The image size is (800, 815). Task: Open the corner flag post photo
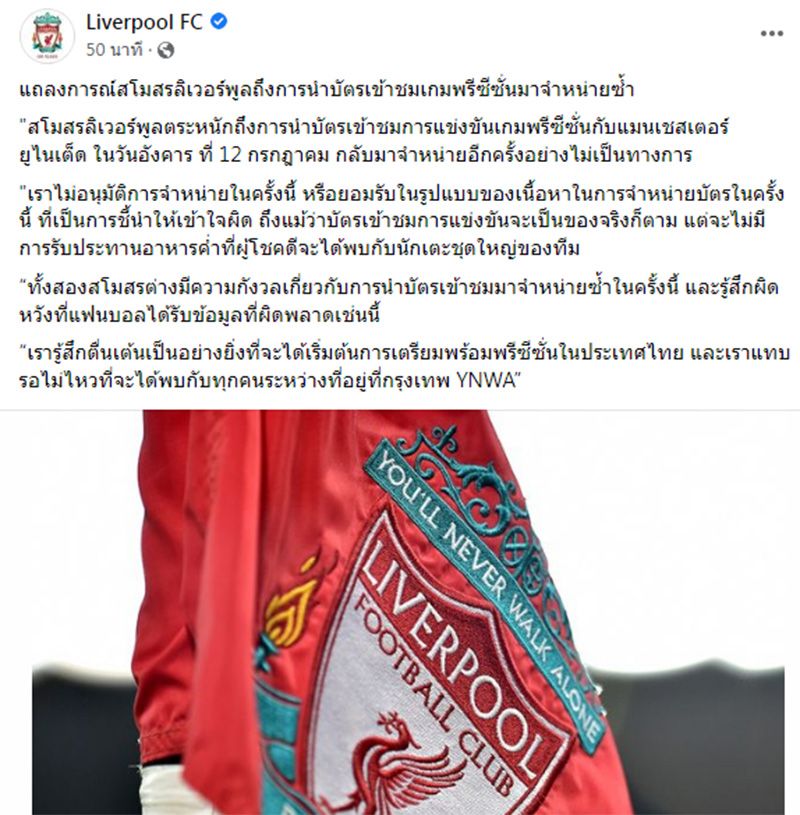point(400,612)
